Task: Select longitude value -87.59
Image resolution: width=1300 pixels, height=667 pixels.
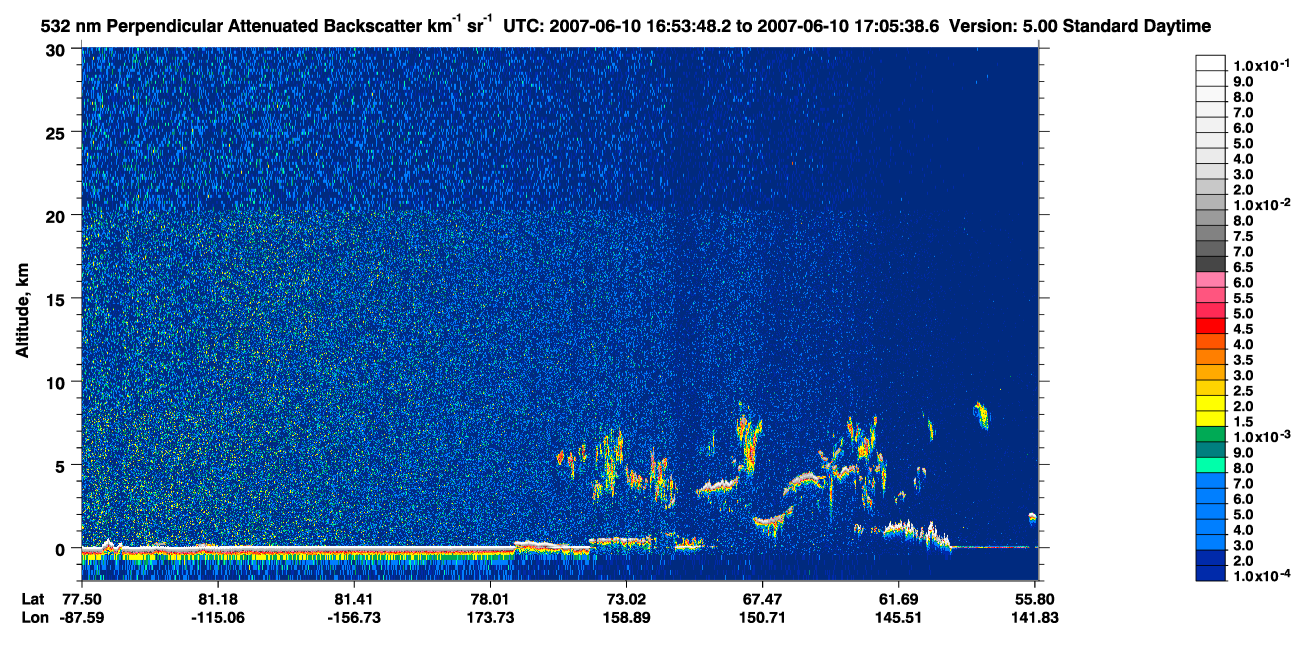Action: (81, 617)
